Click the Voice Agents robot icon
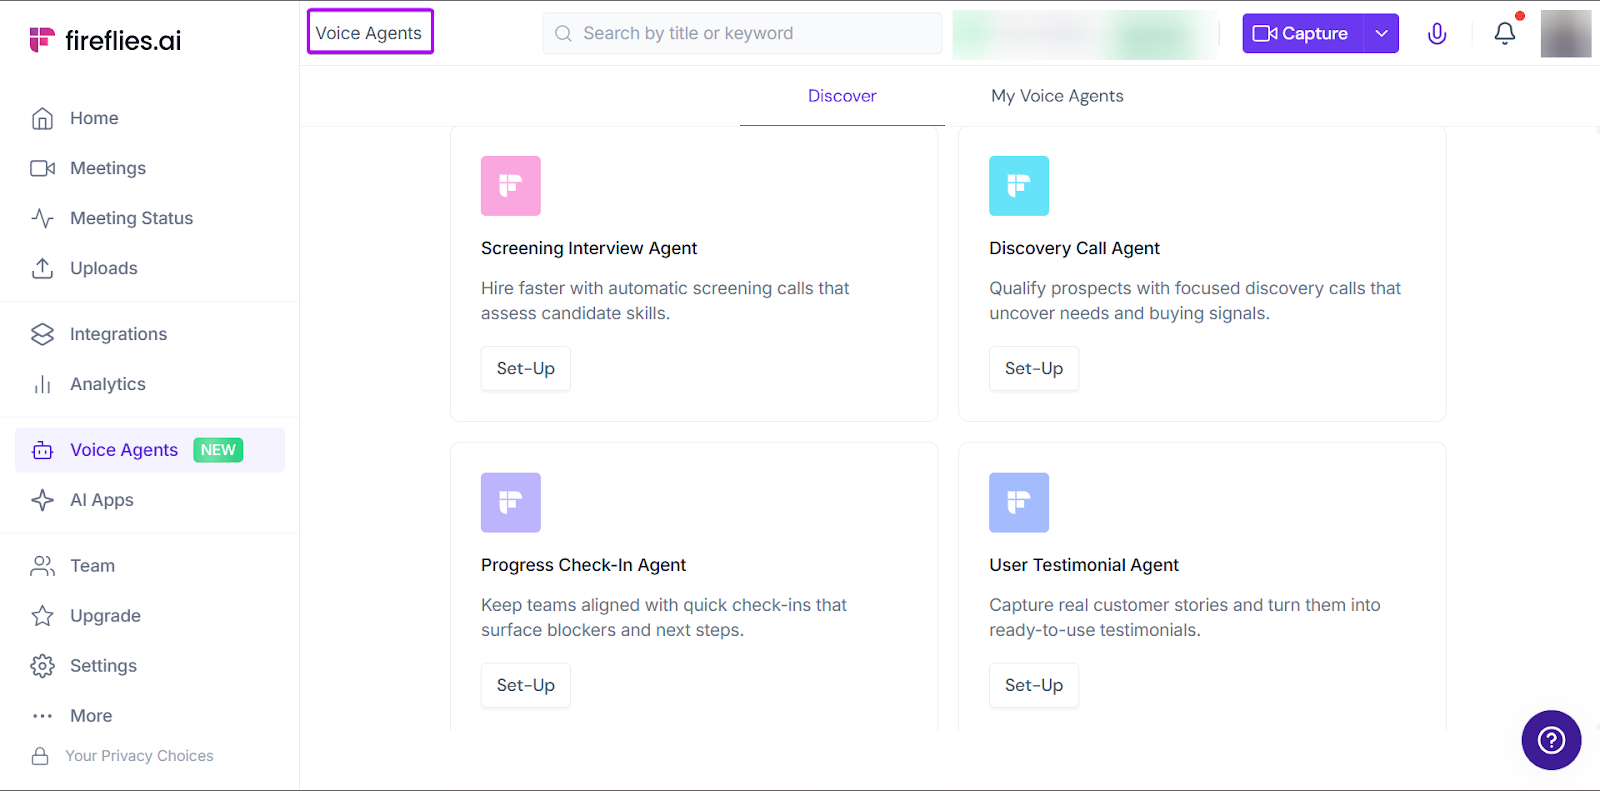This screenshot has width=1600, height=791. (x=42, y=450)
